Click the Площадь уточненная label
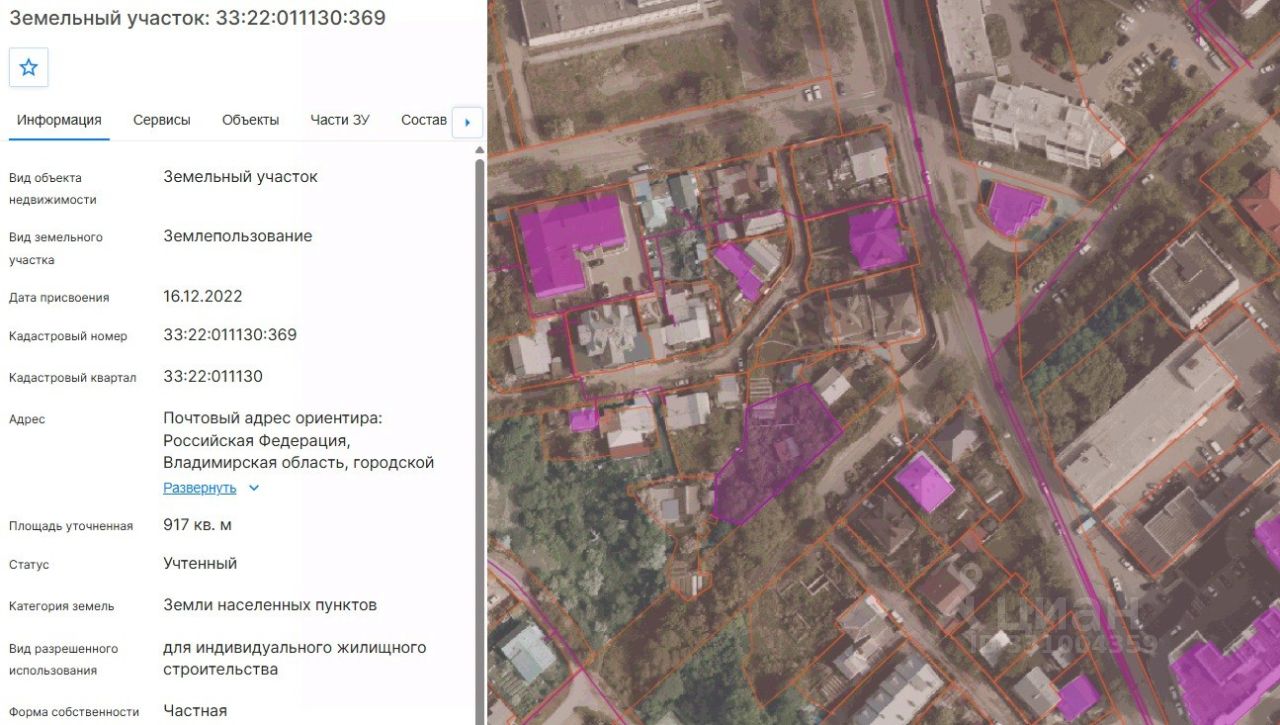Image resolution: width=1280 pixels, height=725 pixels. (x=71, y=526)
